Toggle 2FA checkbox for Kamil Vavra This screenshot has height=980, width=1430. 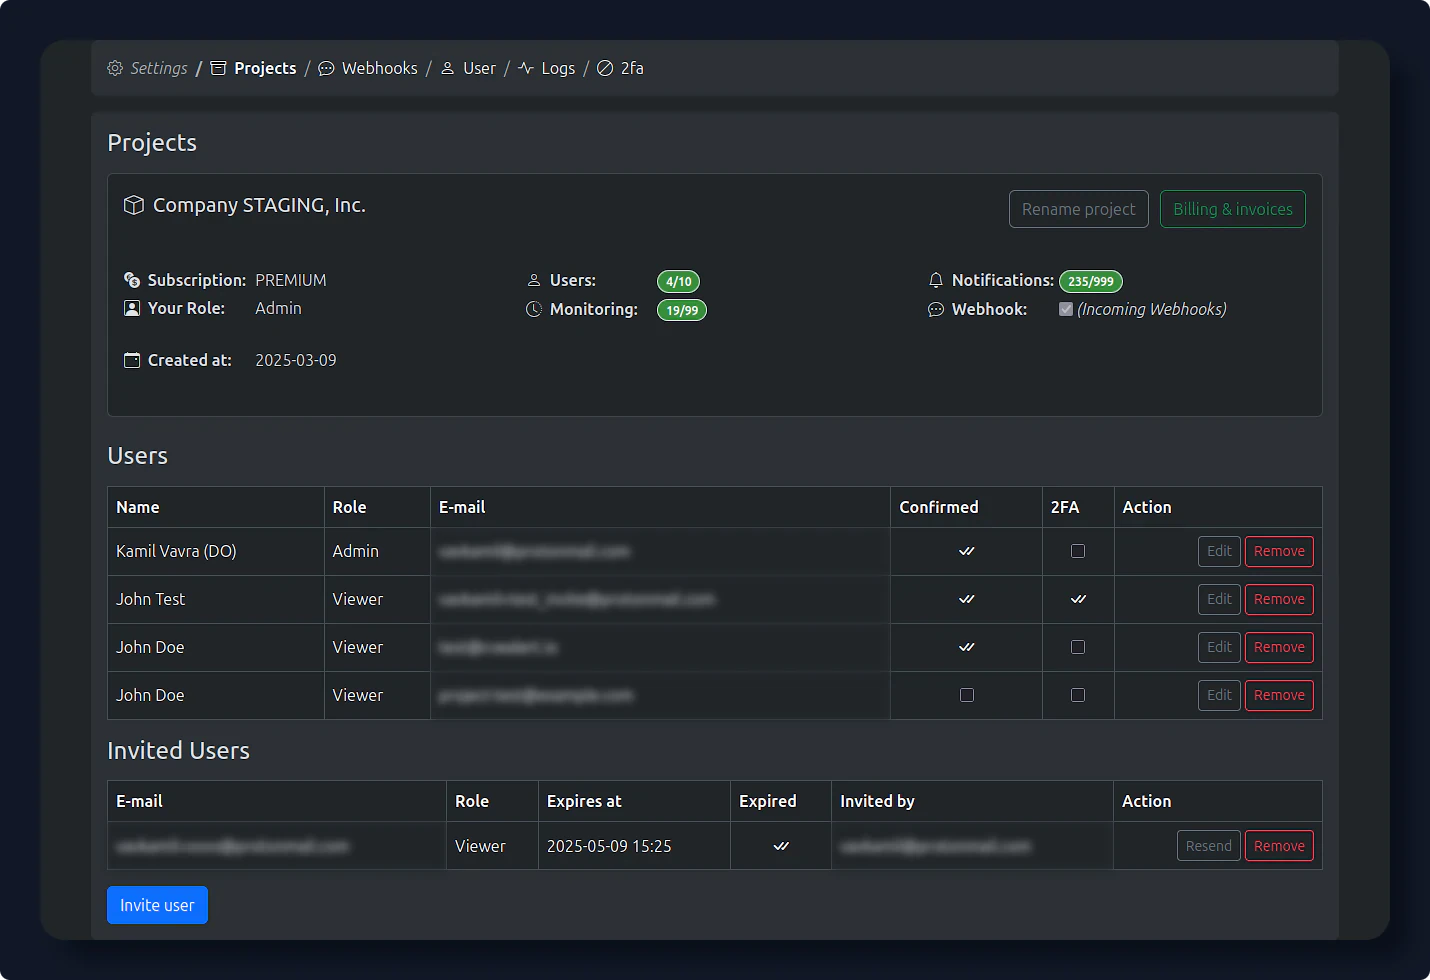pos(1078,551)
